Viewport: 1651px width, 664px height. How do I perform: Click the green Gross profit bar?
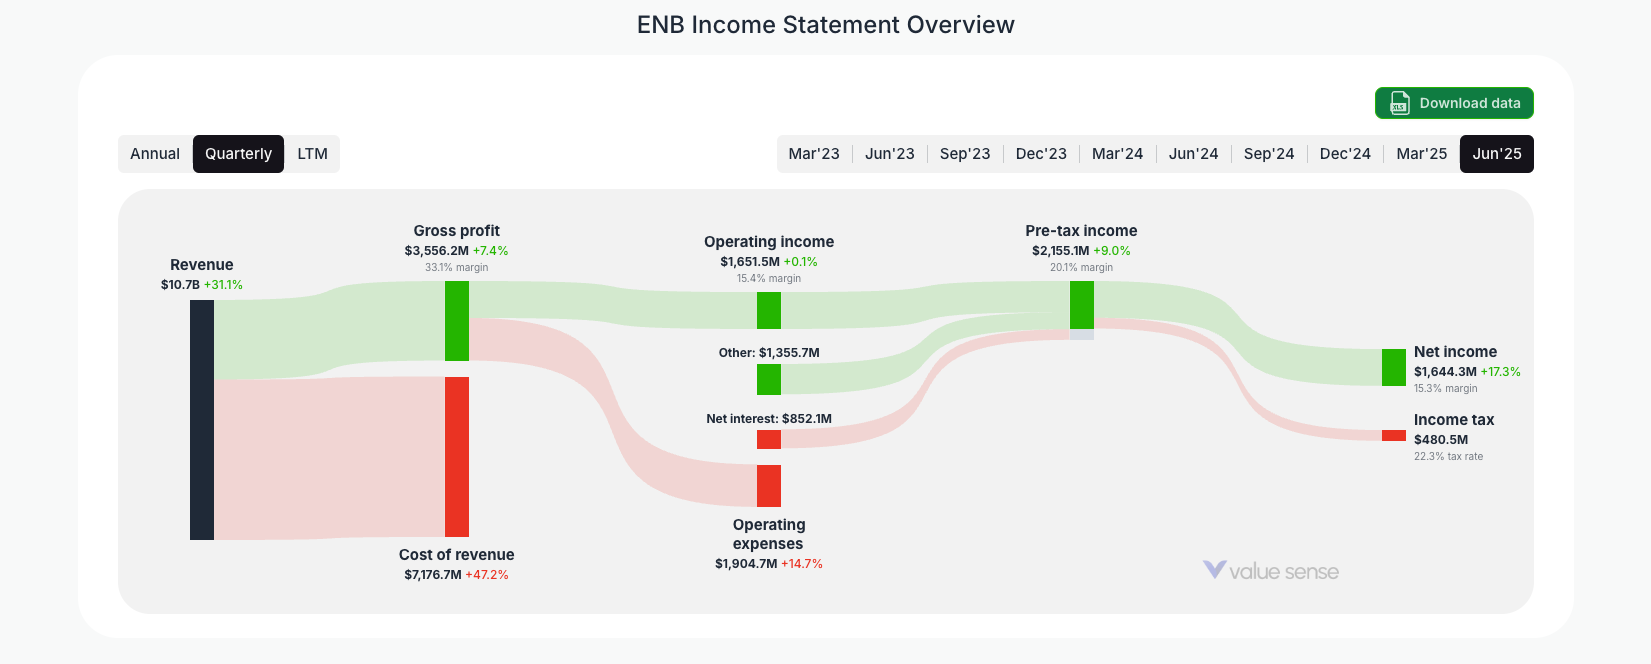[457, 321]
